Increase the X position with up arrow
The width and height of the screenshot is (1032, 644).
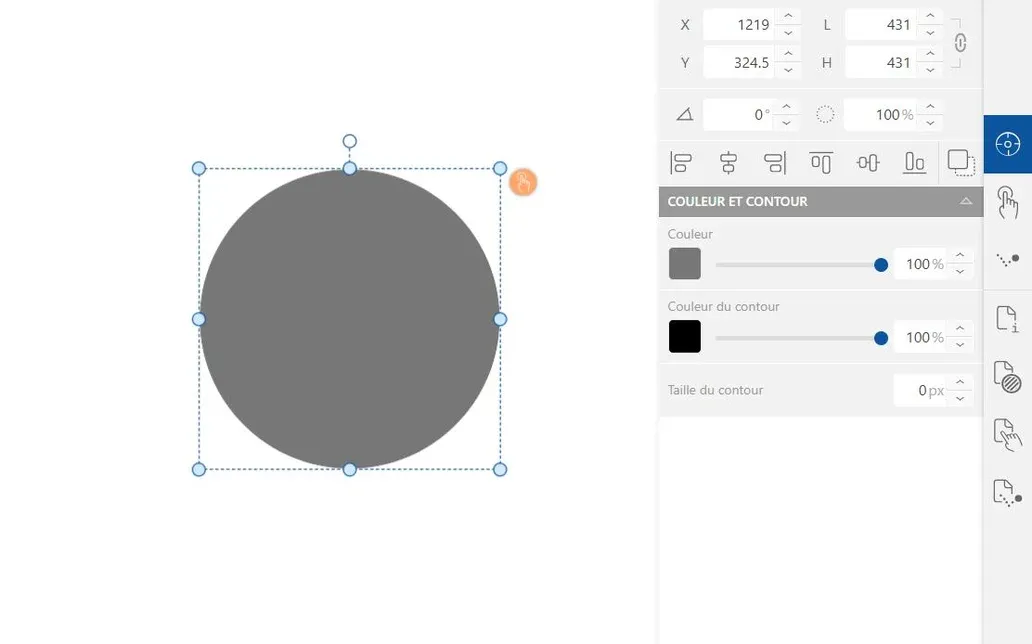788,17
